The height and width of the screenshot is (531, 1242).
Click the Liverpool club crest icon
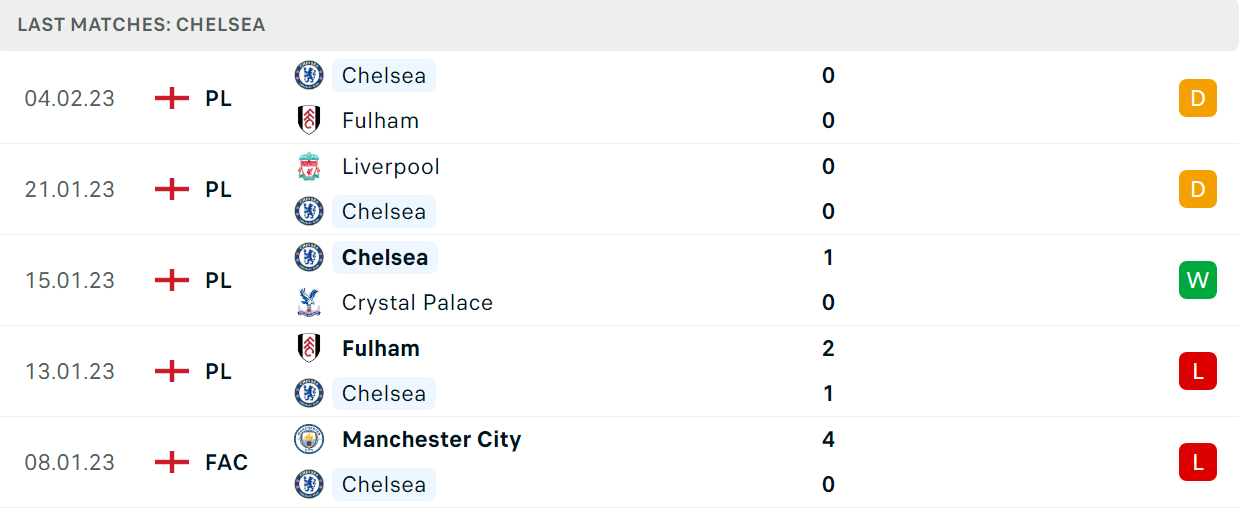coord(309,167)
